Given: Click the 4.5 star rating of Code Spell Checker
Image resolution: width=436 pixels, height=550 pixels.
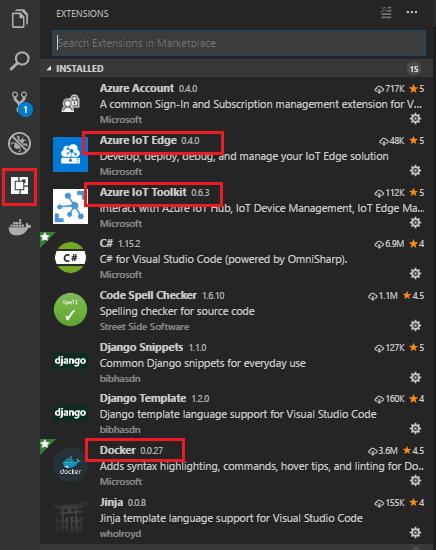Looking at the screenshot, I should (x=414, y=296).
